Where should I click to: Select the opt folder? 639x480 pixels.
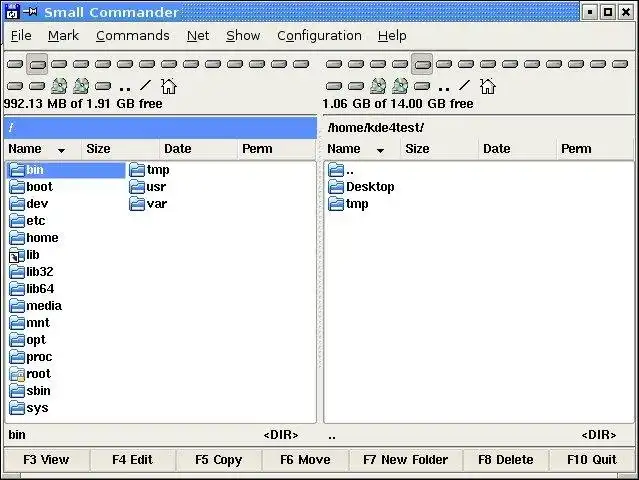[27, 340]
